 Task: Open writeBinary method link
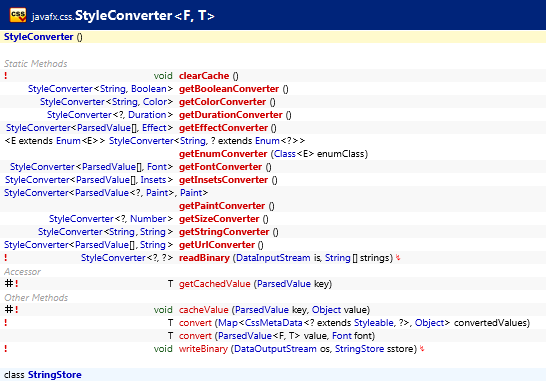coord(203,349)
